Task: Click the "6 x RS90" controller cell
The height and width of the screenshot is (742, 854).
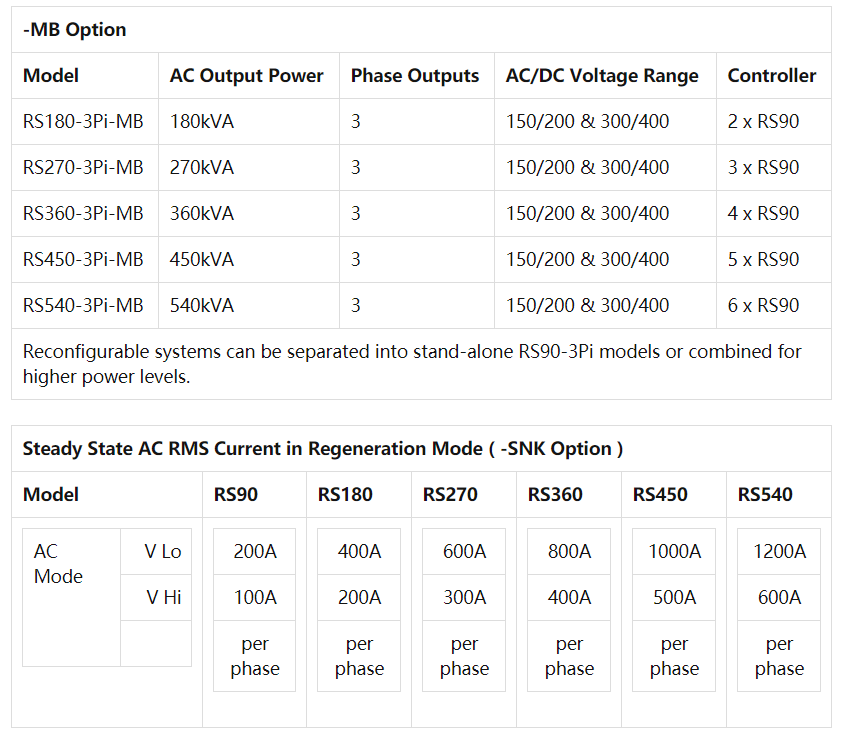Action: pos(763,306)
